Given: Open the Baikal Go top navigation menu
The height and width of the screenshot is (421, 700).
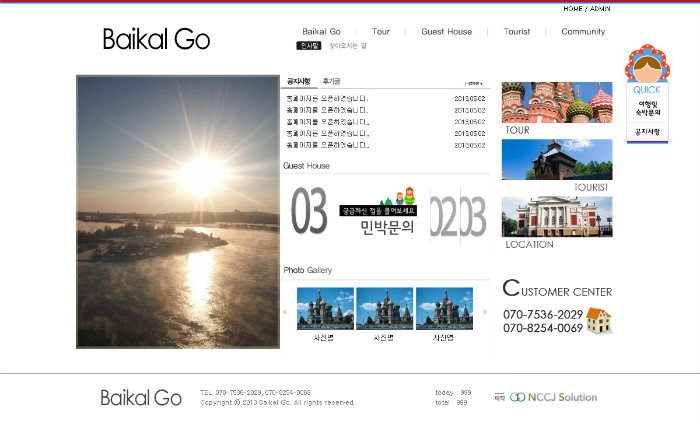Looking at the screenshot, I should [321, 32].
